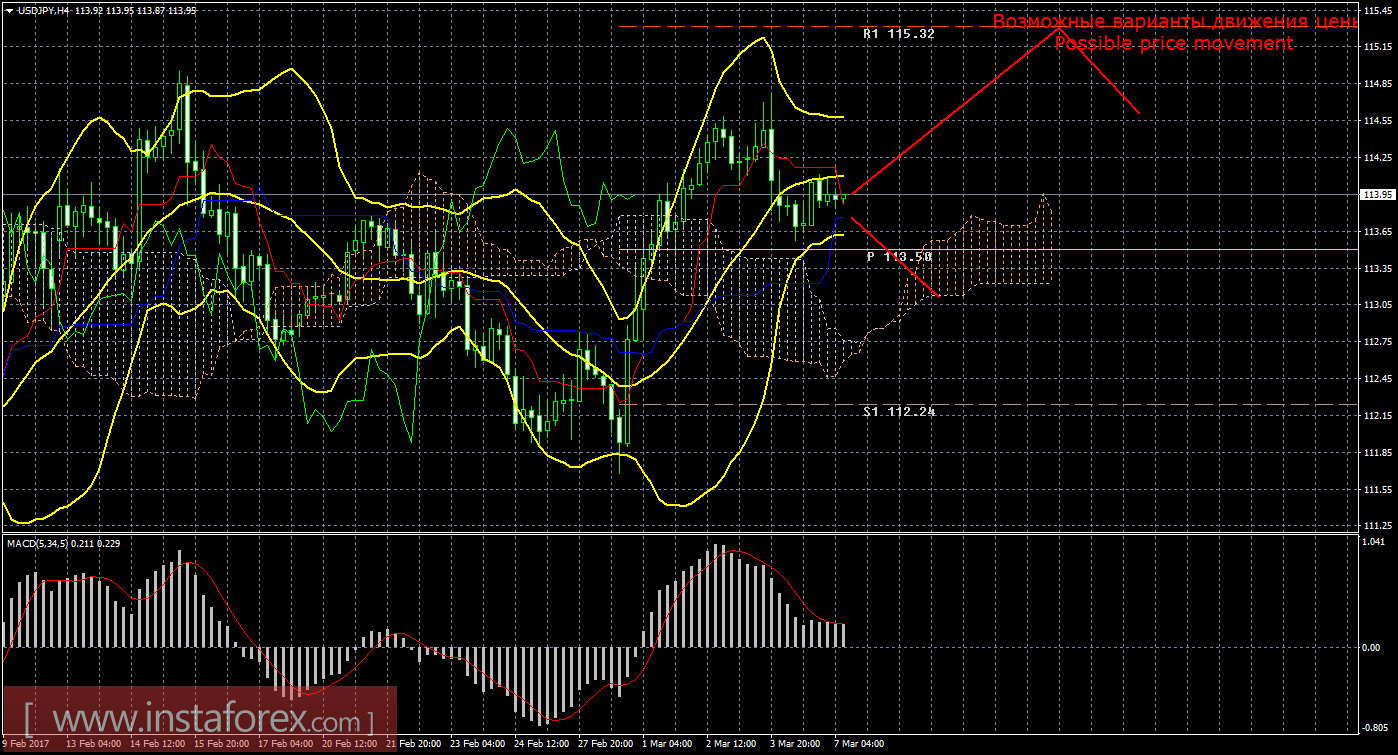The image size is (1398, 755).
Task: Click the 2 Mar 12:00 time label
Action: click(732, 745)
